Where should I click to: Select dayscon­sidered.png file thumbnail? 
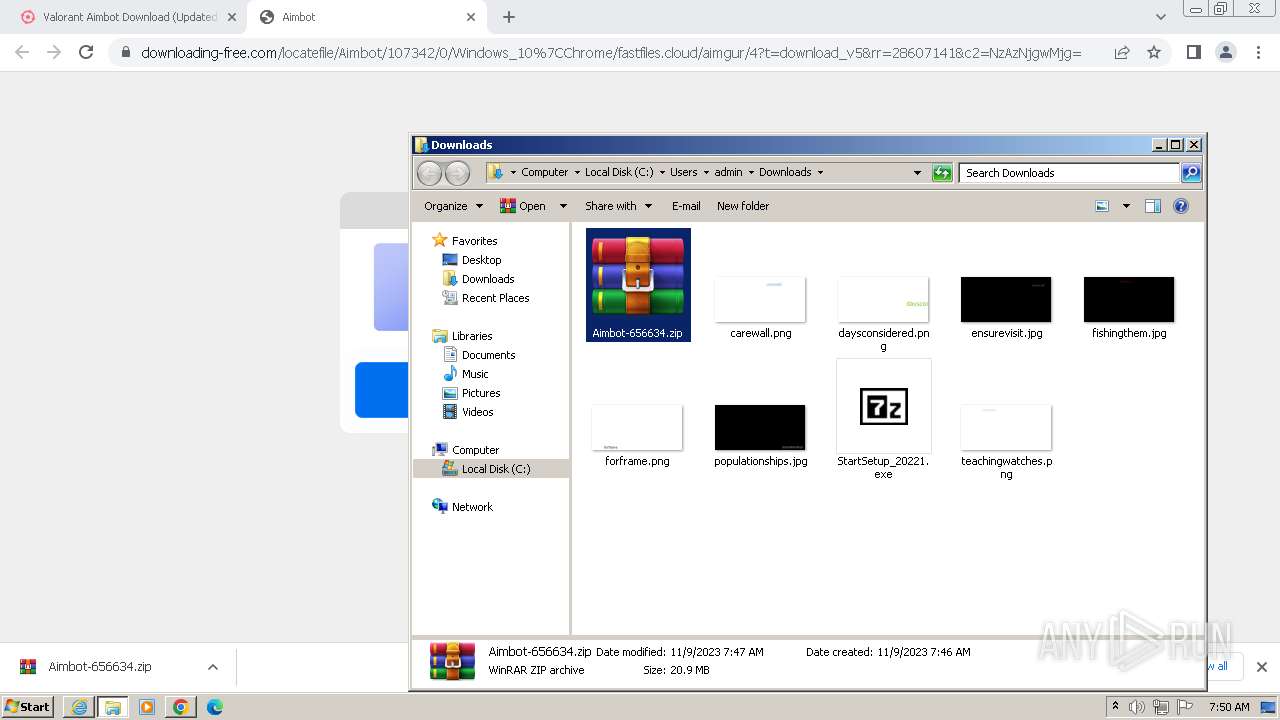click(x=883, y=299)
